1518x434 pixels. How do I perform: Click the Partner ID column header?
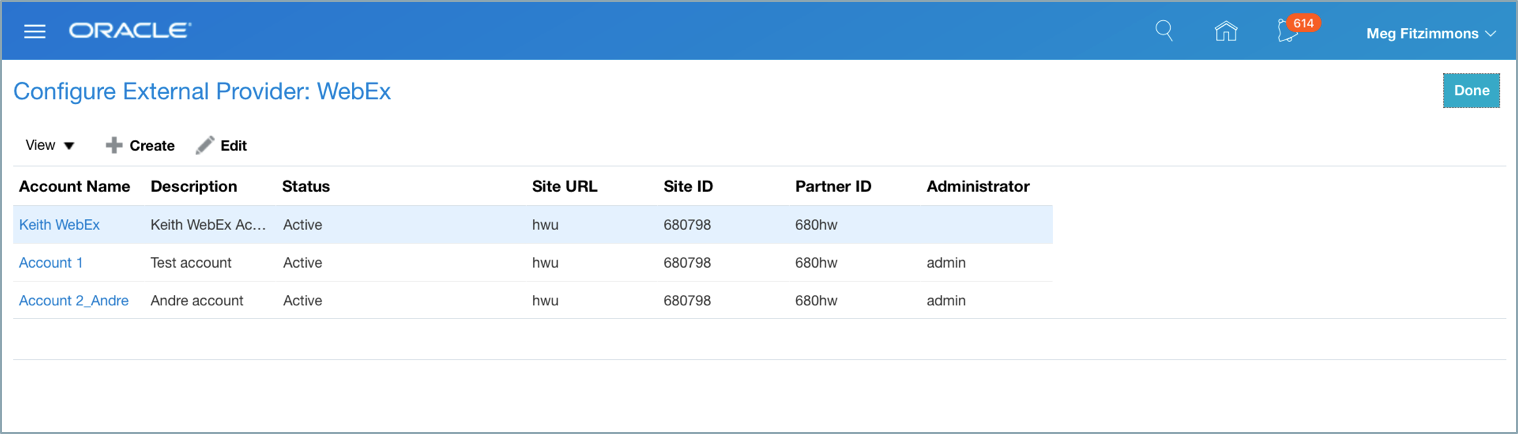tap(833, 187)
